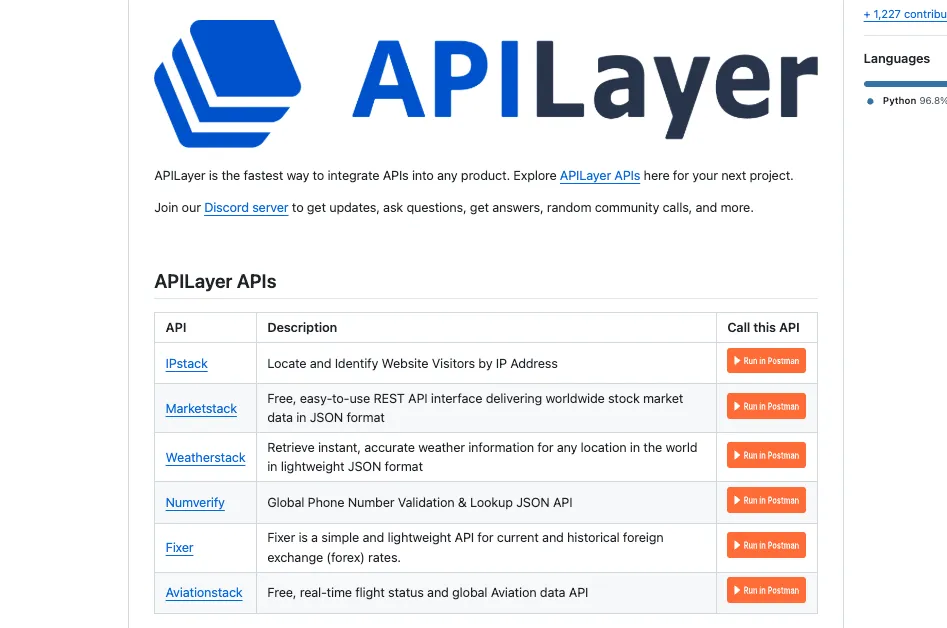Click the APILayer logo banner image
Screen dimensions: 947x628
click(x=486, y=83)
